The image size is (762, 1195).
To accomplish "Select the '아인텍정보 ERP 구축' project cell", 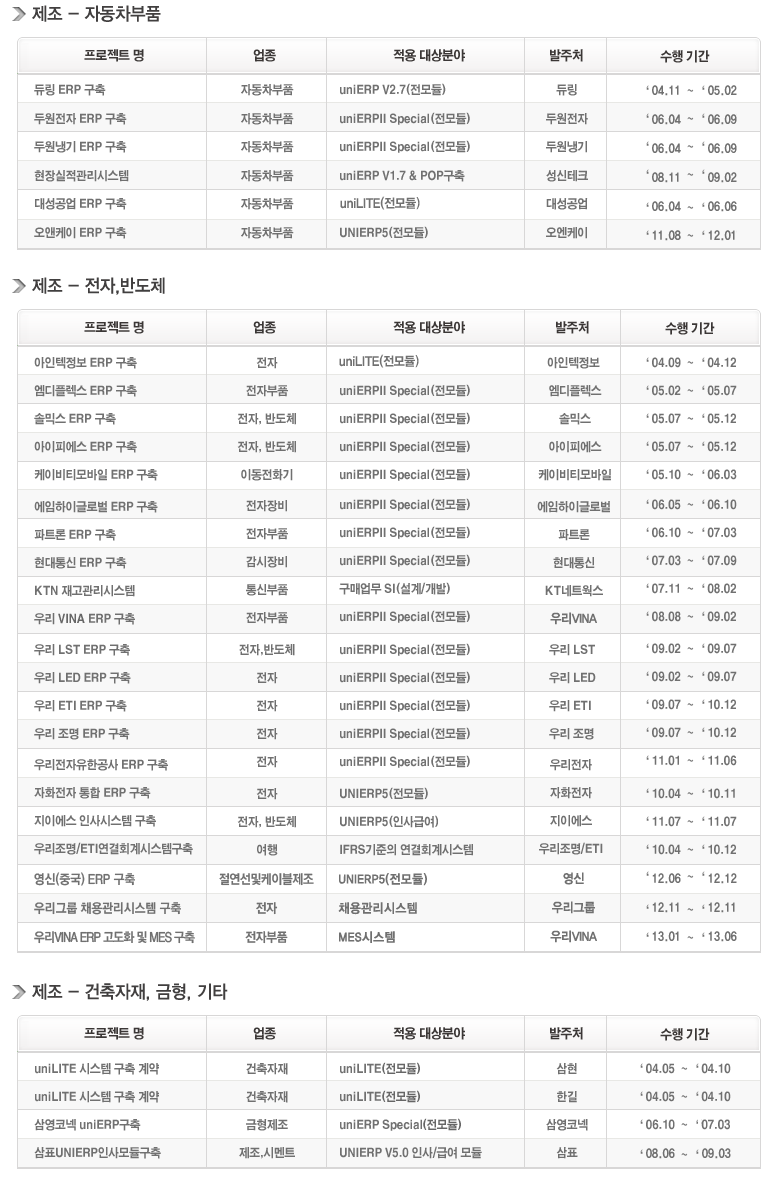I will (85, 362).
